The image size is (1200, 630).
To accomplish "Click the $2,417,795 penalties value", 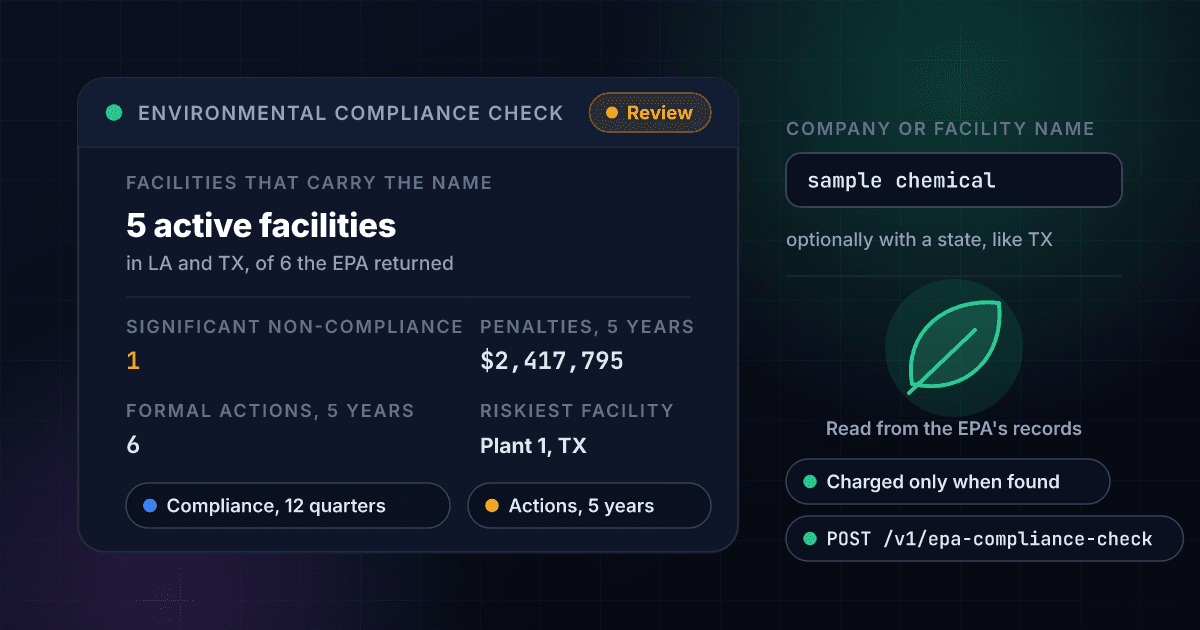I will [552, 361].
